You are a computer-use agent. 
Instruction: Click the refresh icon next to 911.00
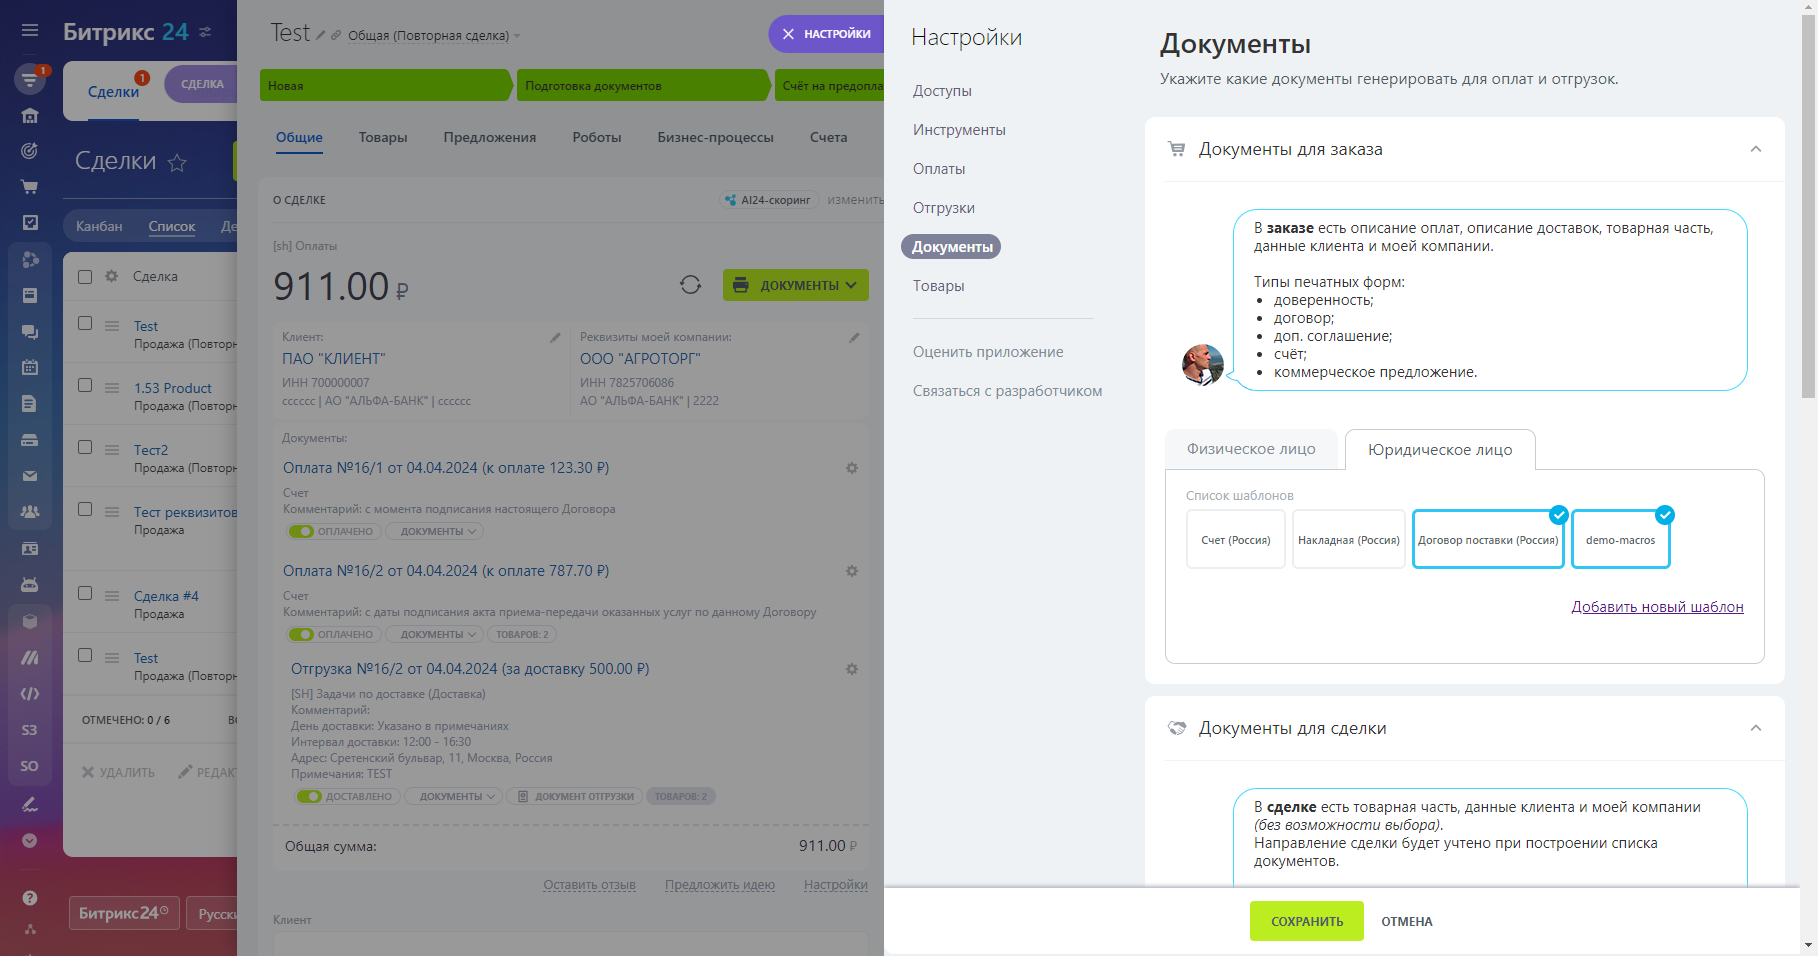click(690, 285)
